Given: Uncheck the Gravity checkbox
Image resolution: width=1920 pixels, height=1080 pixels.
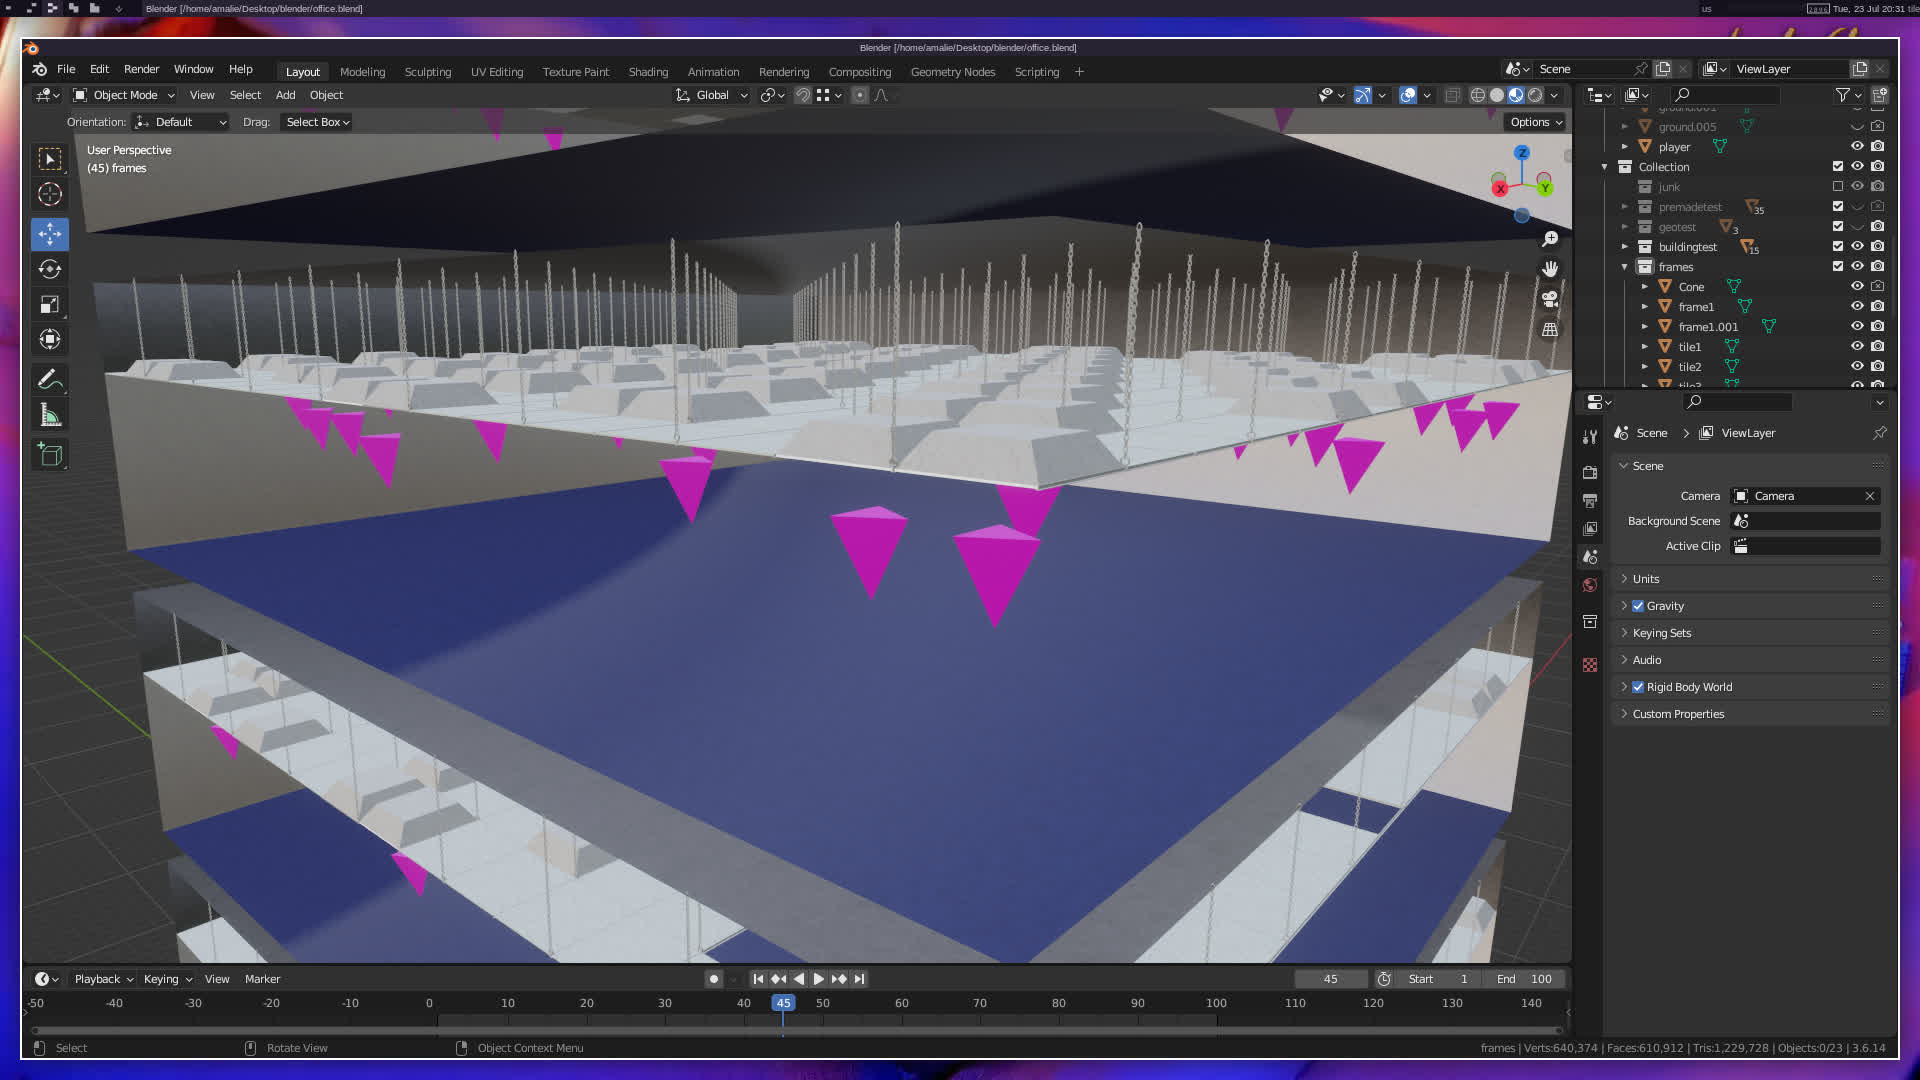Looking at the screenshot, I should (x=1638, y=606).
